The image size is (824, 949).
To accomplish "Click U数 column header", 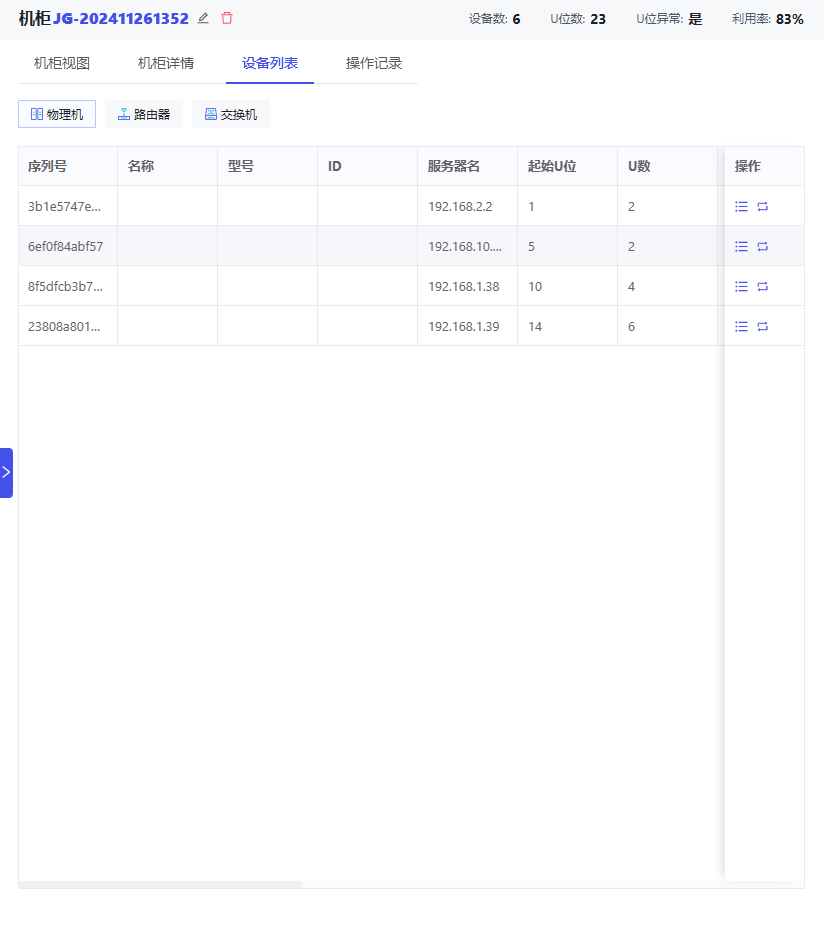I will click(x=667, y=166).
